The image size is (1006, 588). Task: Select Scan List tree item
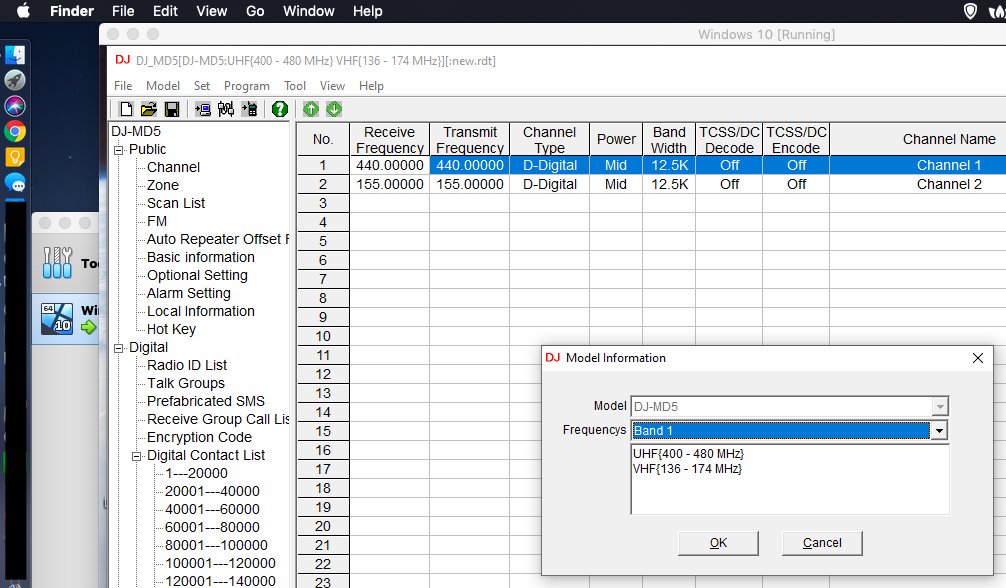176,203
